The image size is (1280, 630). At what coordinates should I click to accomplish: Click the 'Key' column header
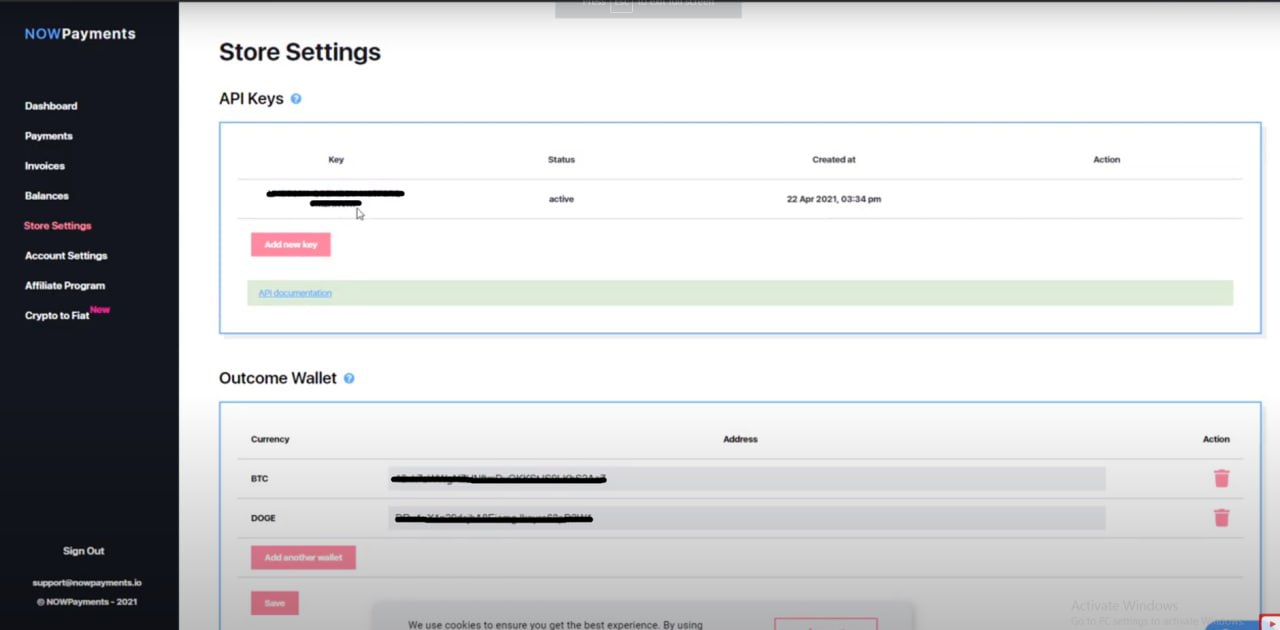[x=336, y=160]
